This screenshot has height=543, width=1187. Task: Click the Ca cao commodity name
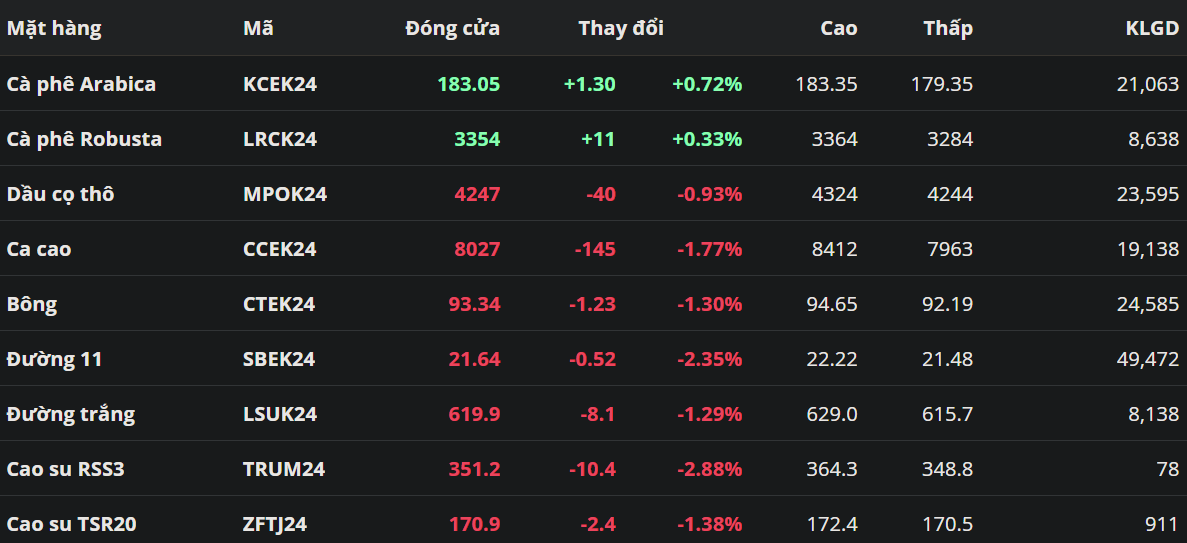coord(39,249)
